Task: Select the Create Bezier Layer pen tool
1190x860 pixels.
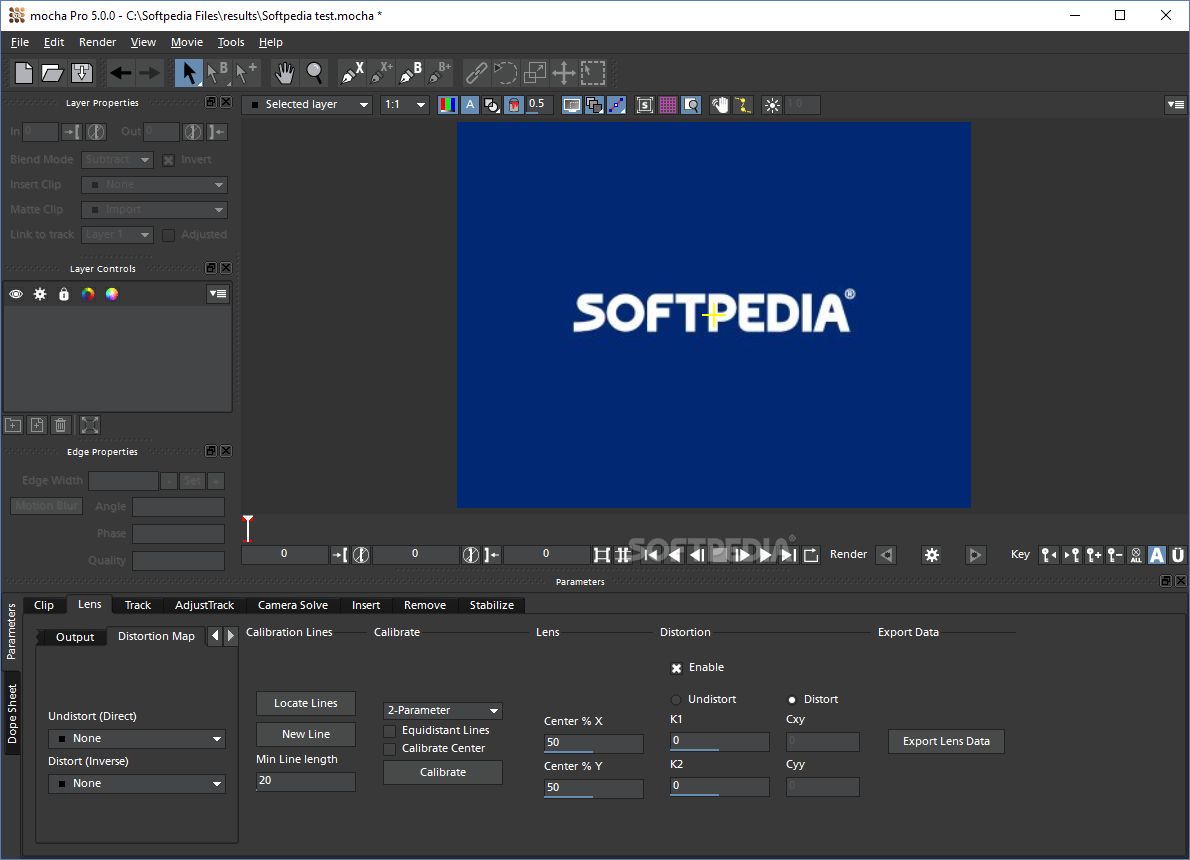Action: point(411,73)
